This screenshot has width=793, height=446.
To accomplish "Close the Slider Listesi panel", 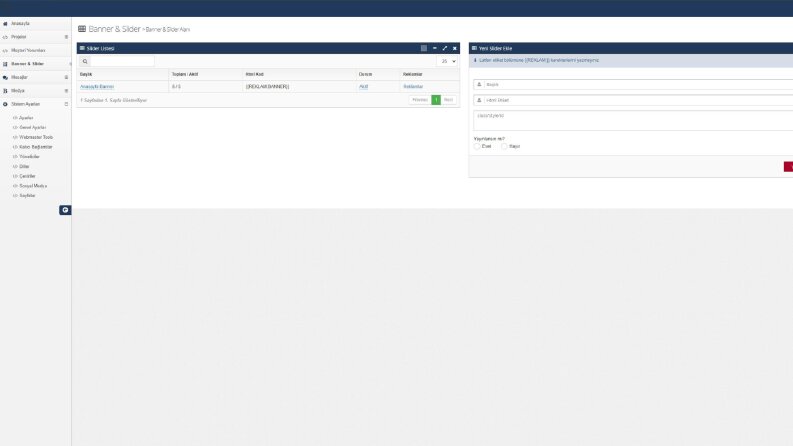I will [x=455, y=48].
